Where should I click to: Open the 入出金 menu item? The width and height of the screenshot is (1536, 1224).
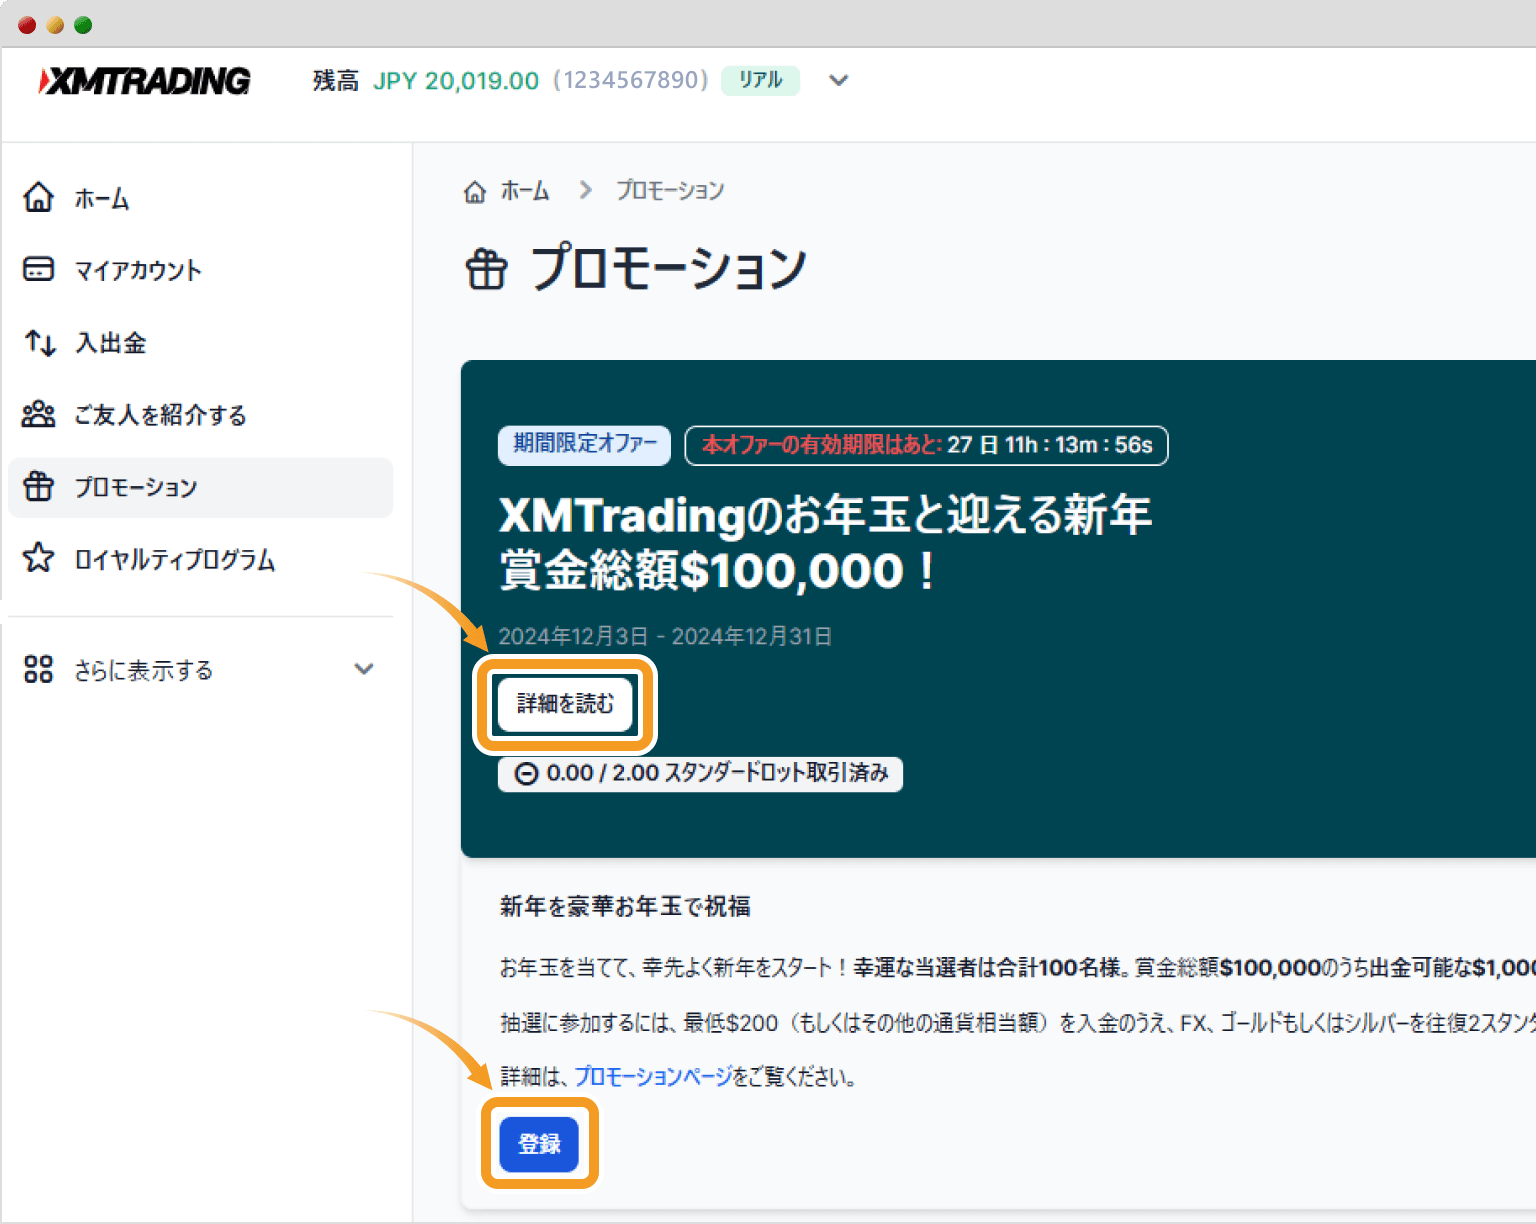coord(111,343)
